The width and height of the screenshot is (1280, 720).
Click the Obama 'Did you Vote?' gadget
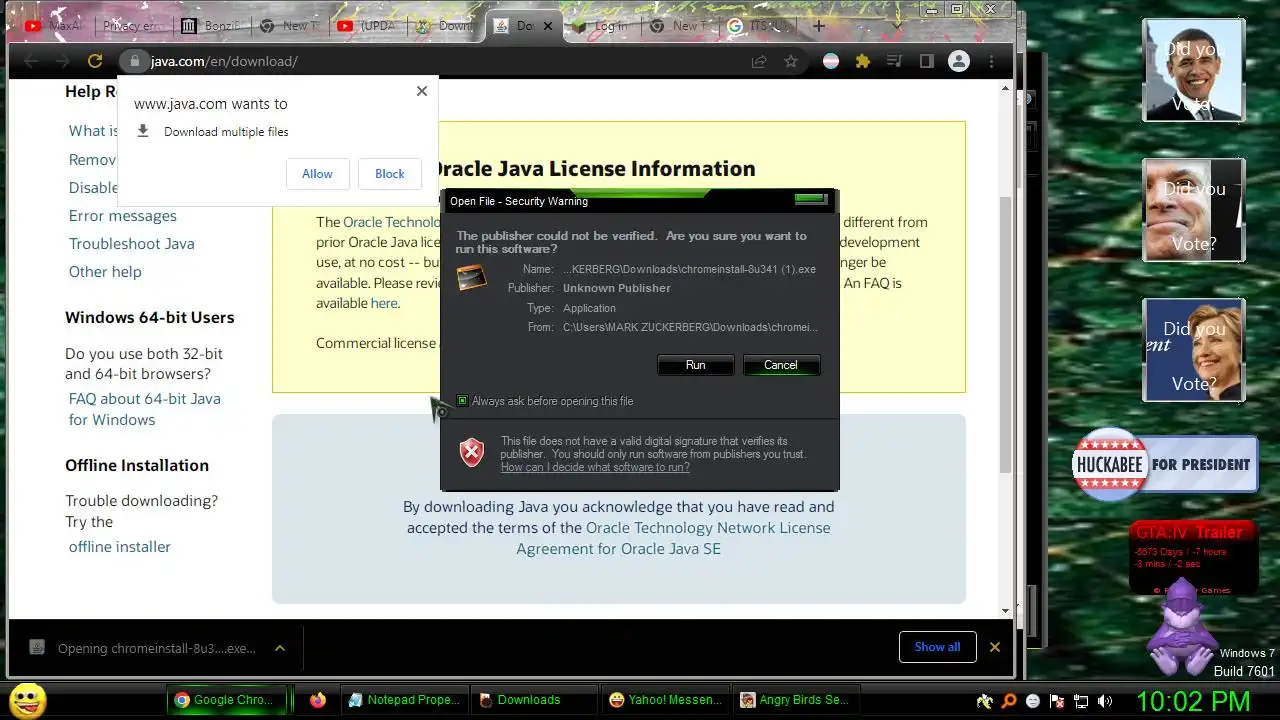point(1194,72)
